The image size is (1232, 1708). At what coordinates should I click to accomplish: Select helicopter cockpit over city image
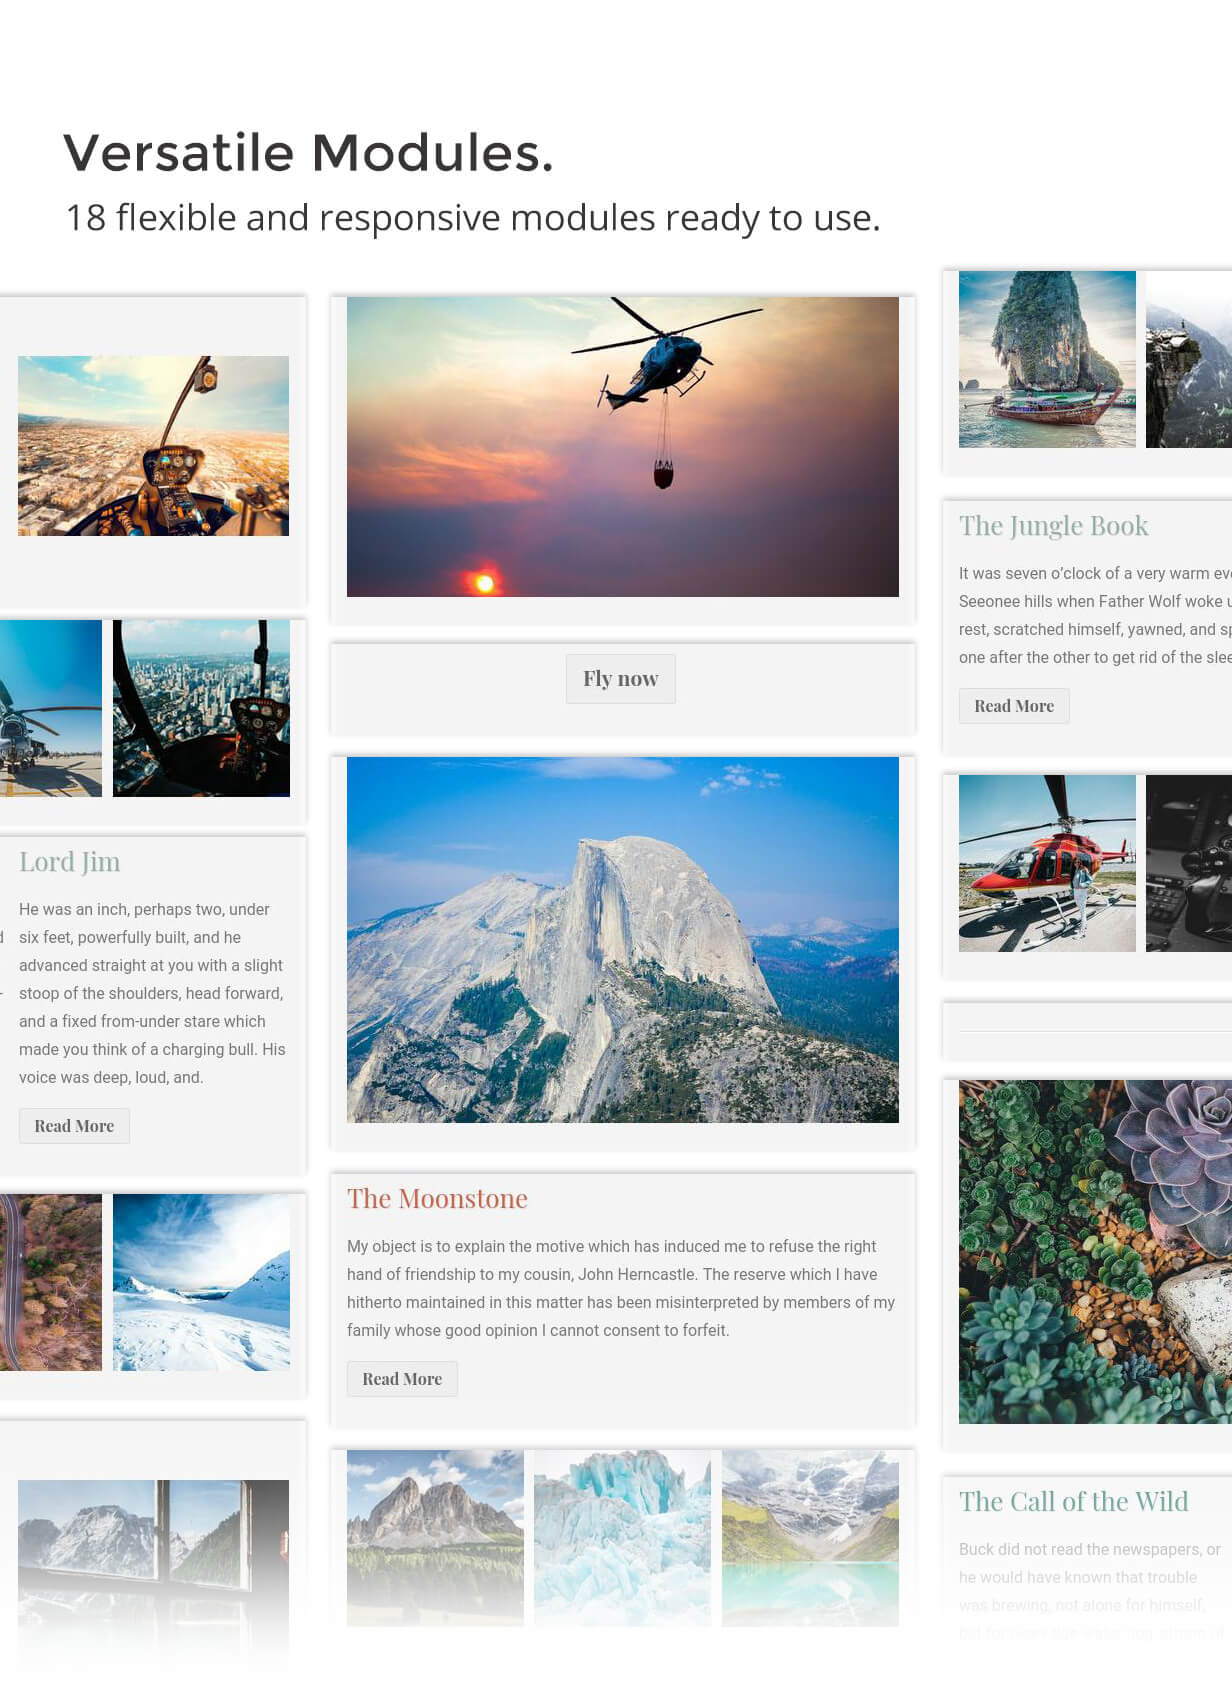click(x=153, y=446)
